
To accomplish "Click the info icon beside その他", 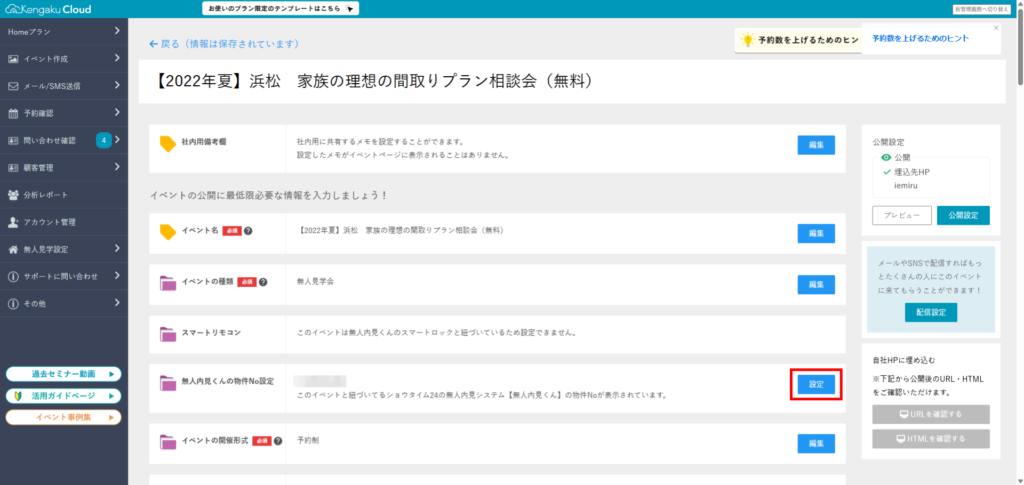I will pos(13,304).
